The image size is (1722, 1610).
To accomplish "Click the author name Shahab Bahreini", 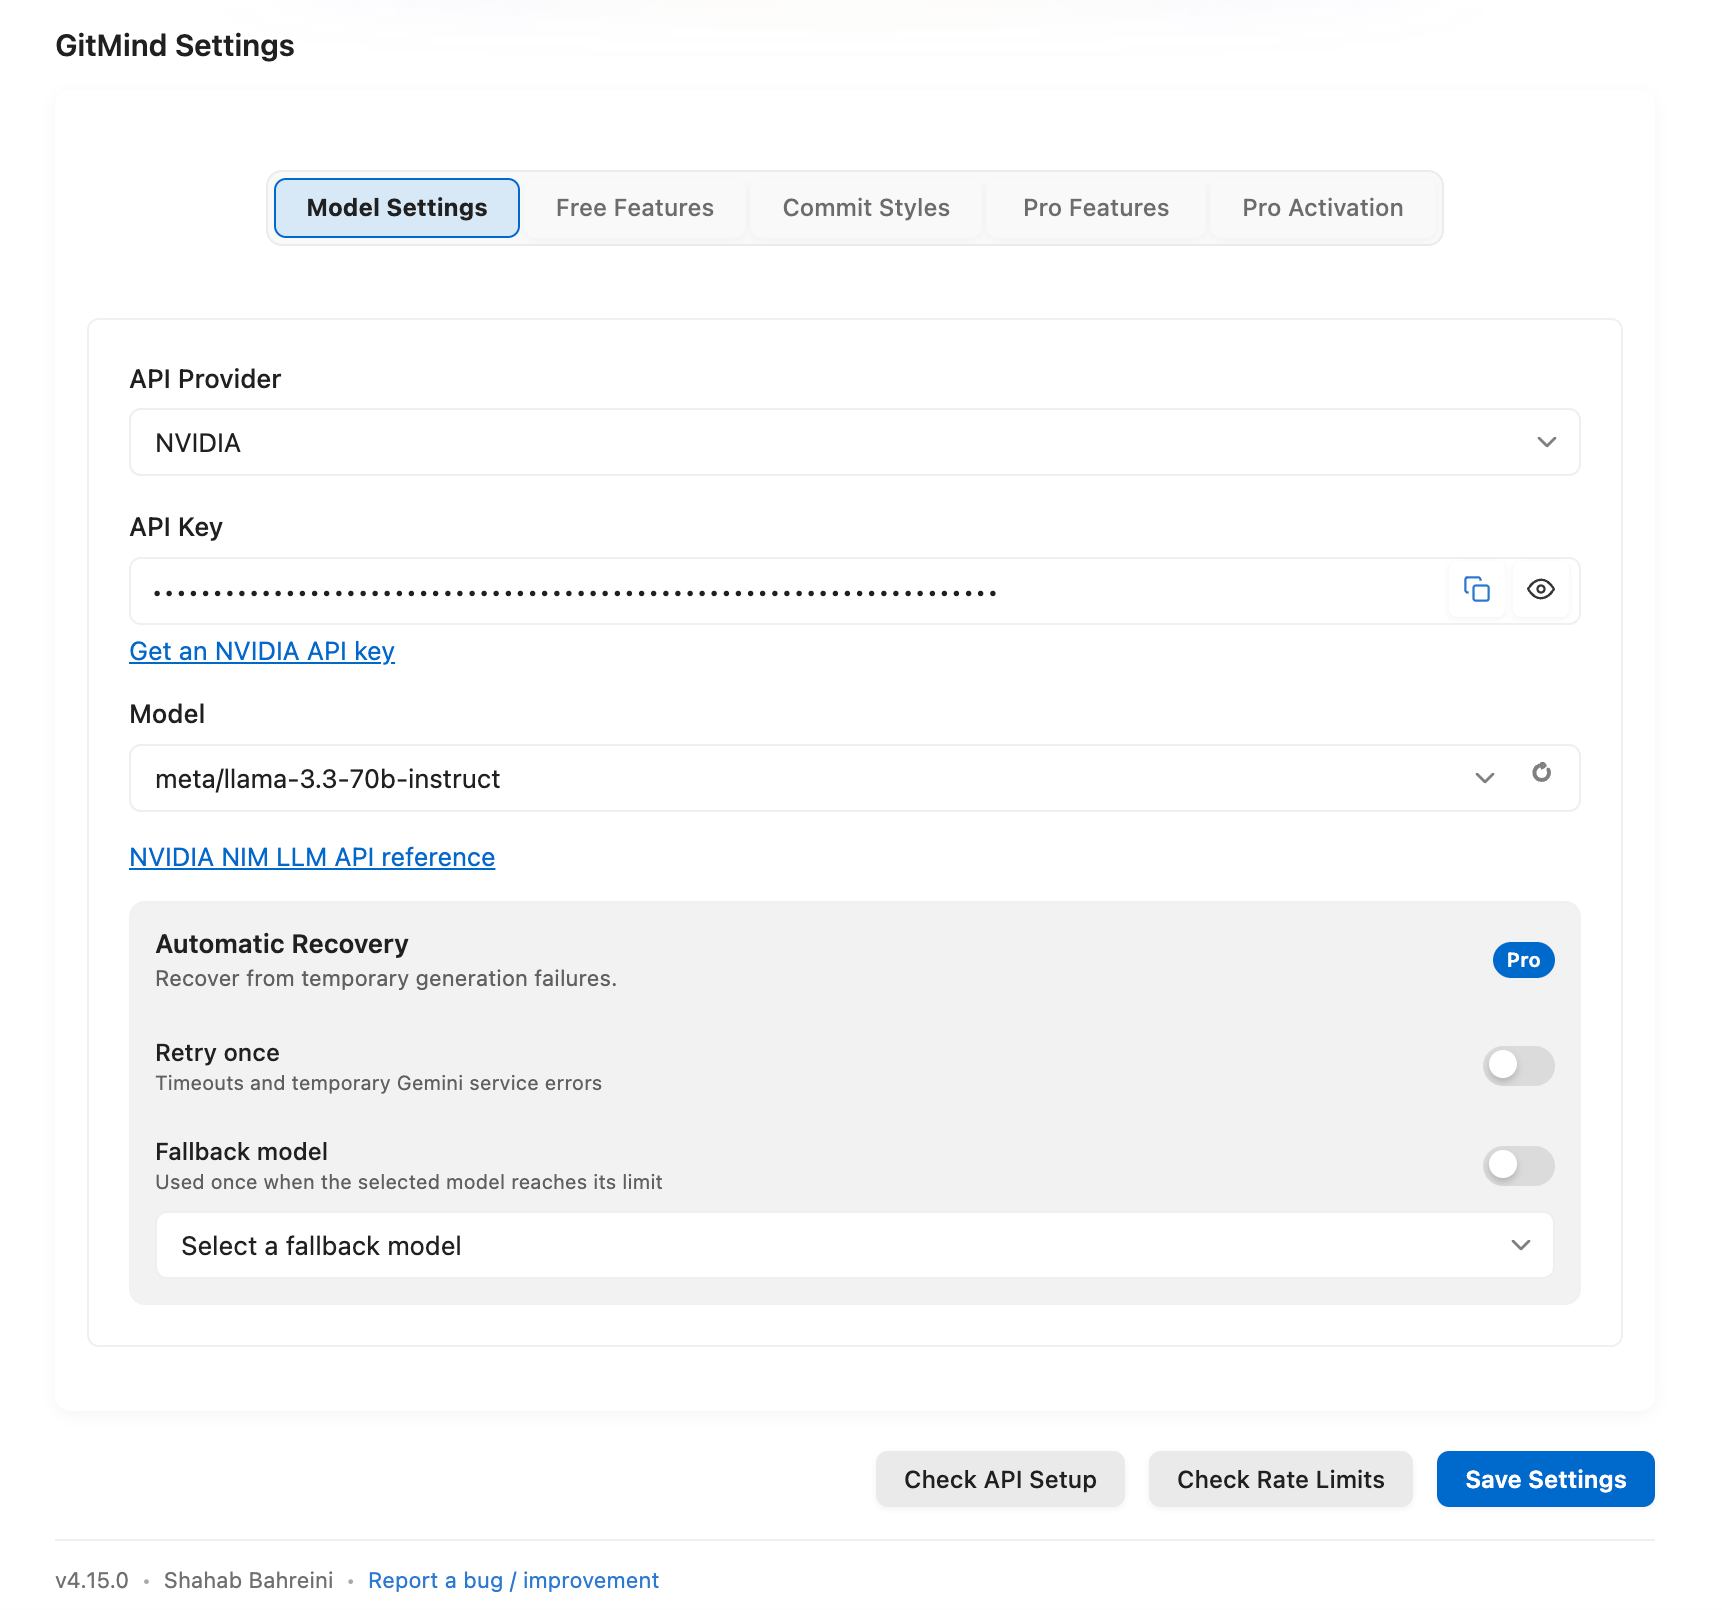I will pos(248,1580).
